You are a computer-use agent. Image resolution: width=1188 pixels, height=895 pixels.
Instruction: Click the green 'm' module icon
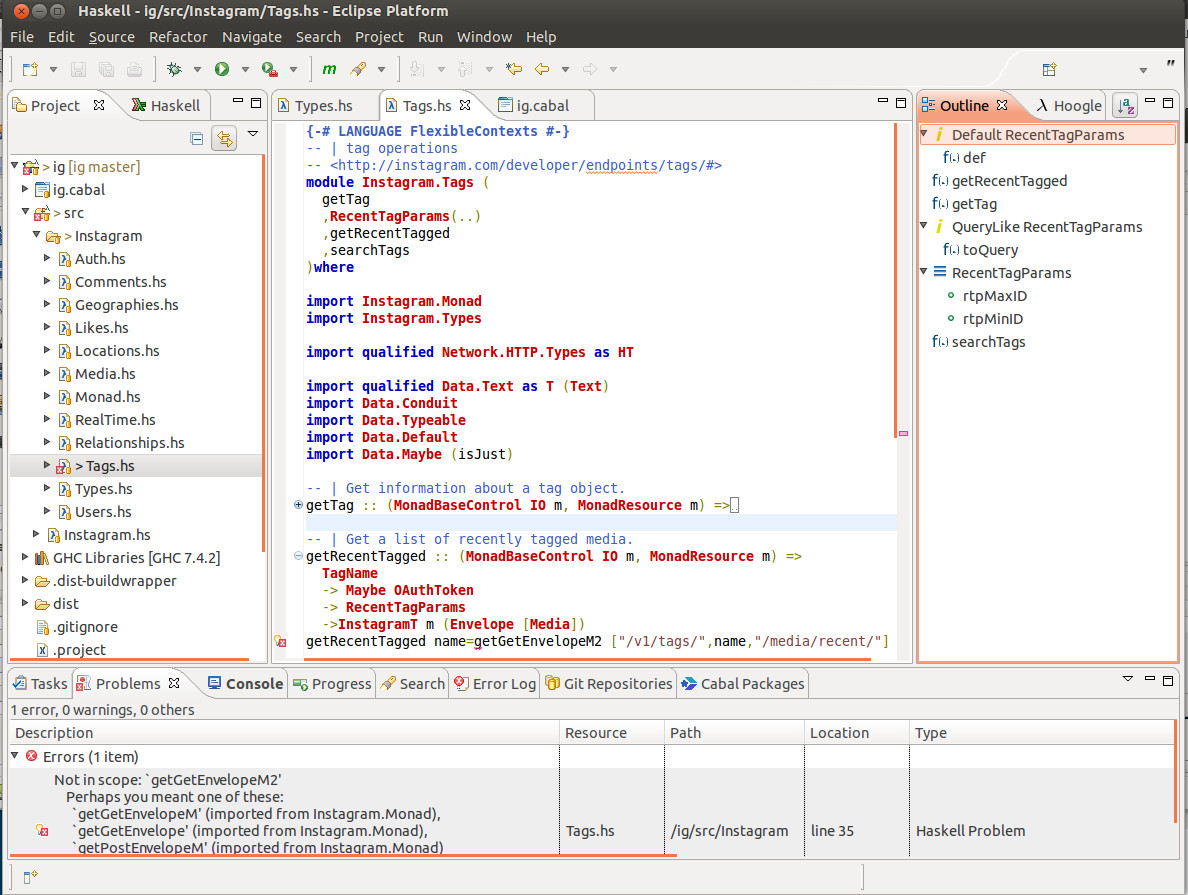pyautogui.click(x=329, y=70)
